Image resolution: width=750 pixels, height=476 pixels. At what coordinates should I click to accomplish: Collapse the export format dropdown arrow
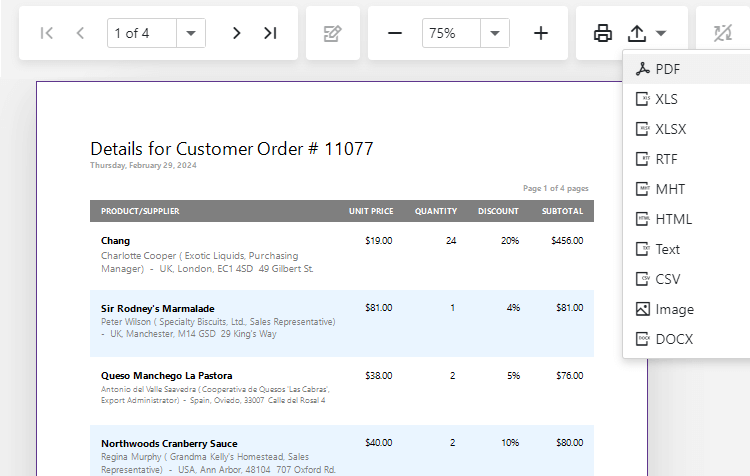[662, 33]
